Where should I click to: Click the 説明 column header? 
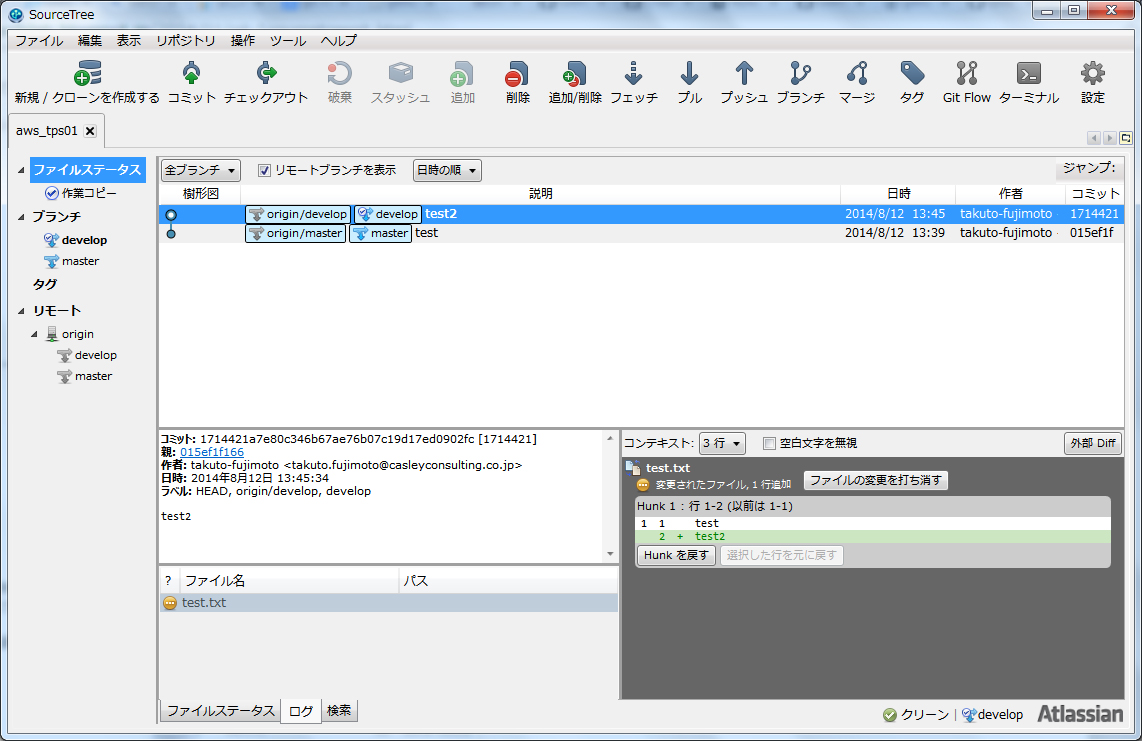pyautogui.click(x=540, y=194)
